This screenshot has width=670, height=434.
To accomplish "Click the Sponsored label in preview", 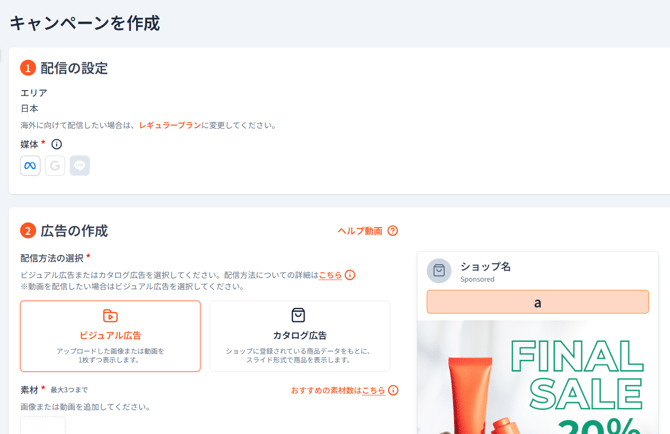I will point(477,279).
